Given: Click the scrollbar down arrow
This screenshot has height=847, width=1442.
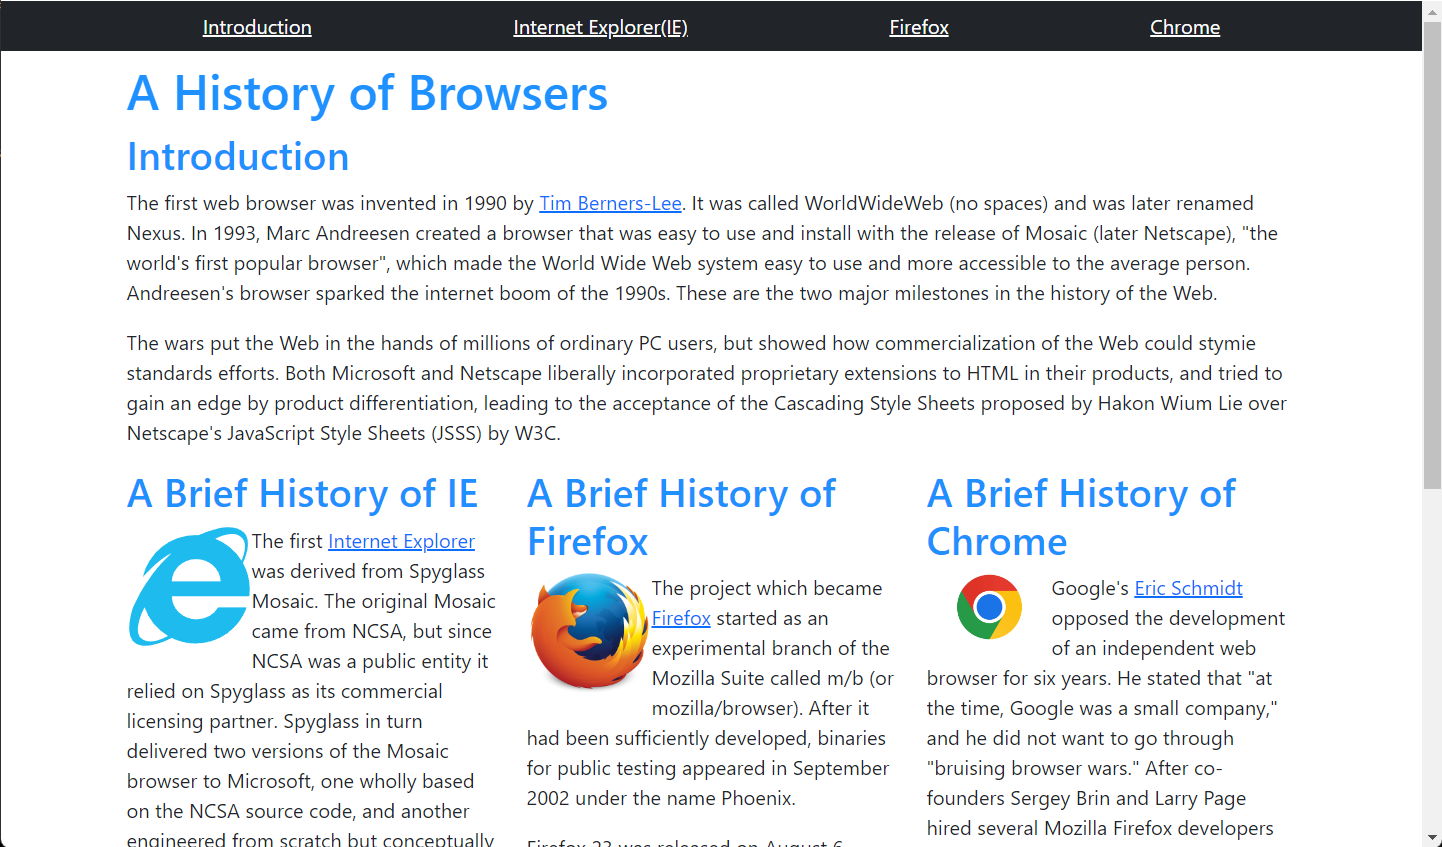Looking at the screenshot, I should (x=1432, y=837).
